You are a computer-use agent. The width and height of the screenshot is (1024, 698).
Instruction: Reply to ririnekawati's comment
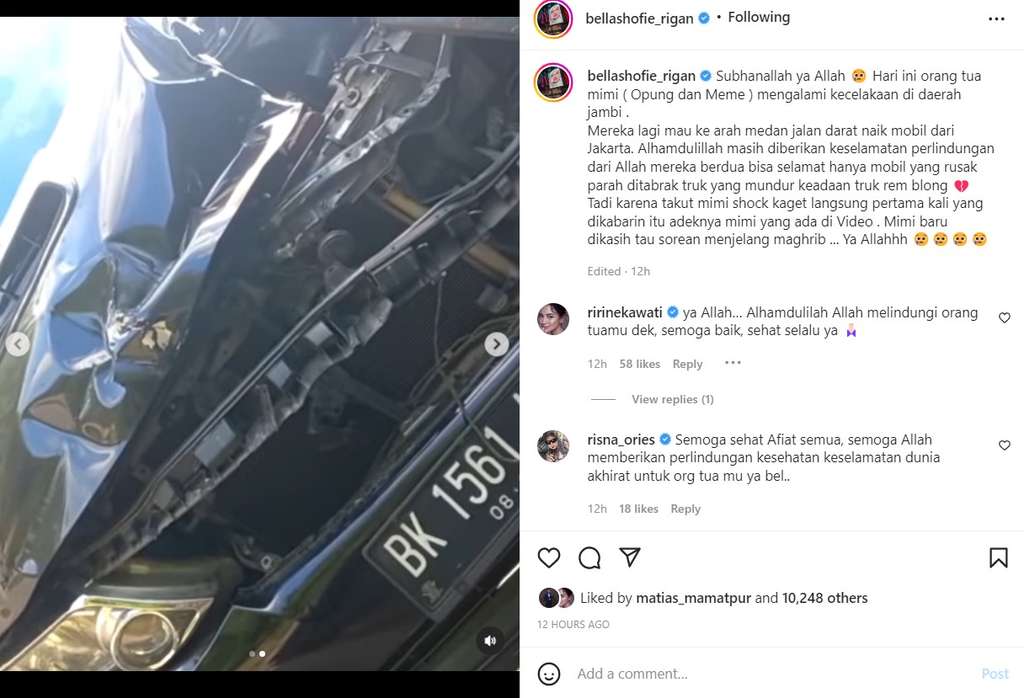point(687,364)
